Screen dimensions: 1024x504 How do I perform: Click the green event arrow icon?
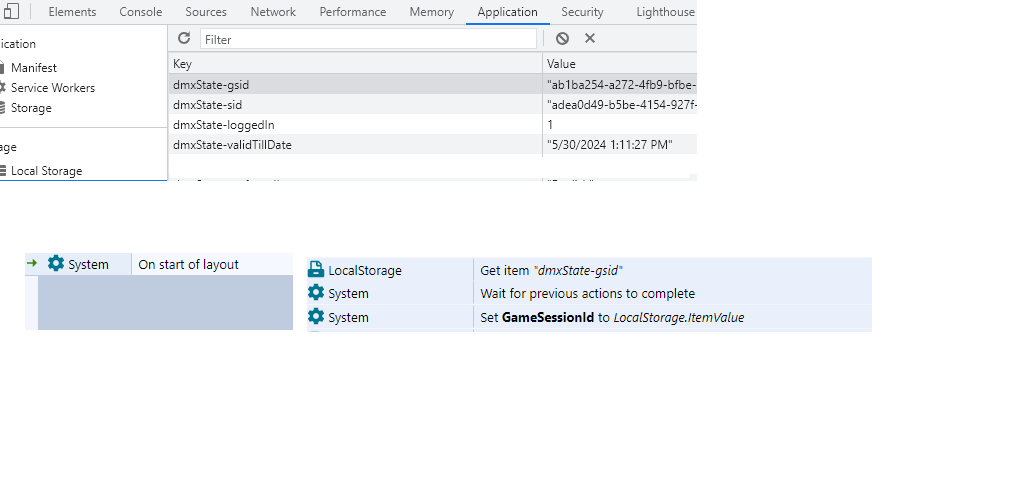32,264
